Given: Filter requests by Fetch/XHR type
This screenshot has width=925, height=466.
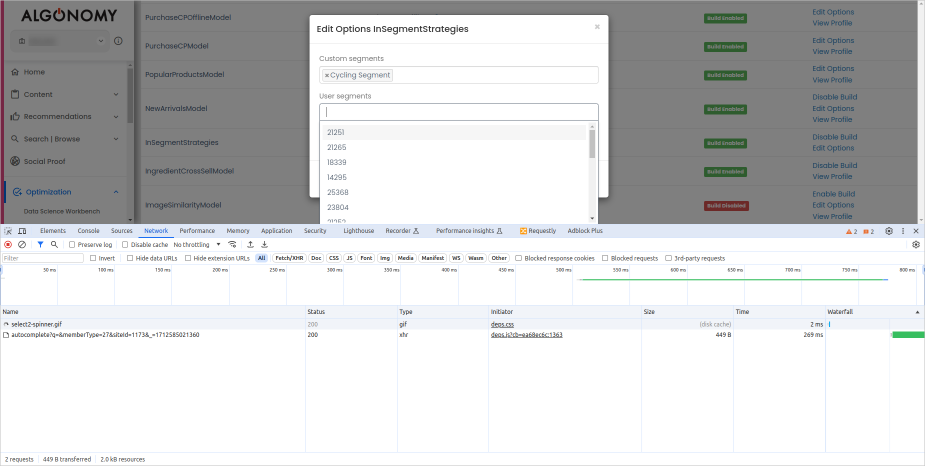Looking at the screenshot, I should click(x=289, y=258).
